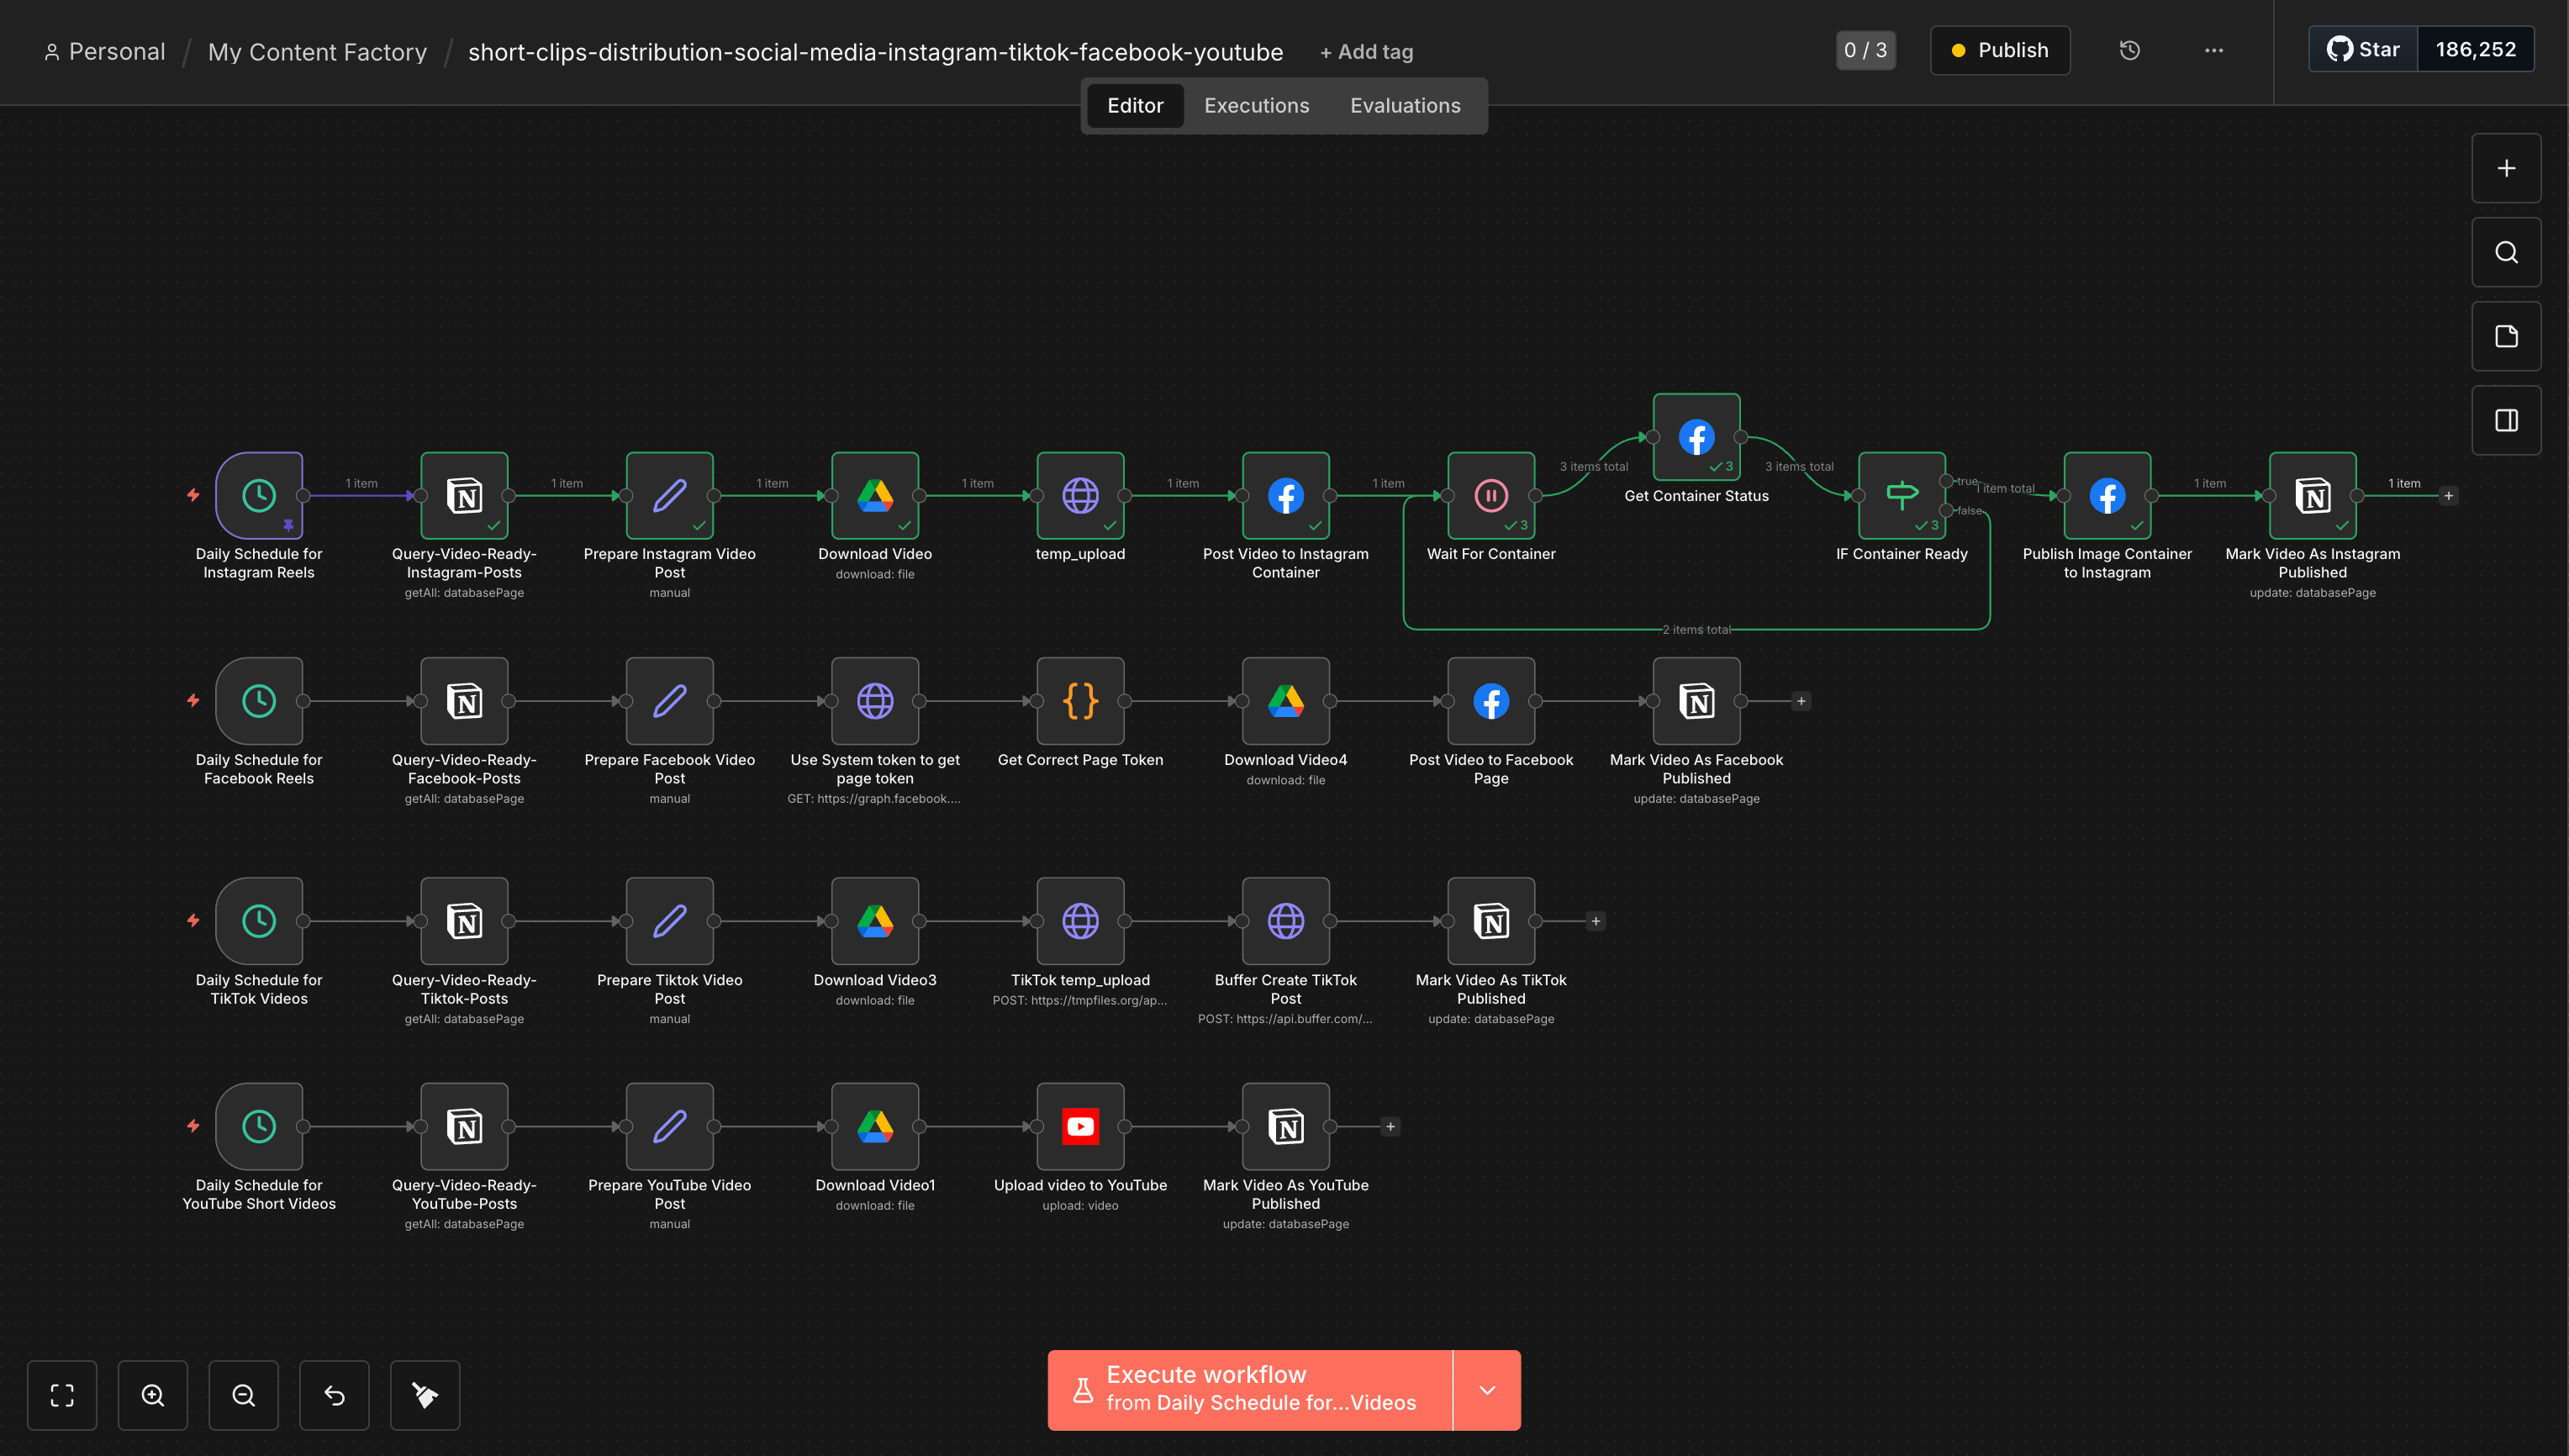Image resolution: width=2569 pixels, height=1456 pixels.
Task: Switch to the Evaluations tab
Action: tap(1405, 105)
